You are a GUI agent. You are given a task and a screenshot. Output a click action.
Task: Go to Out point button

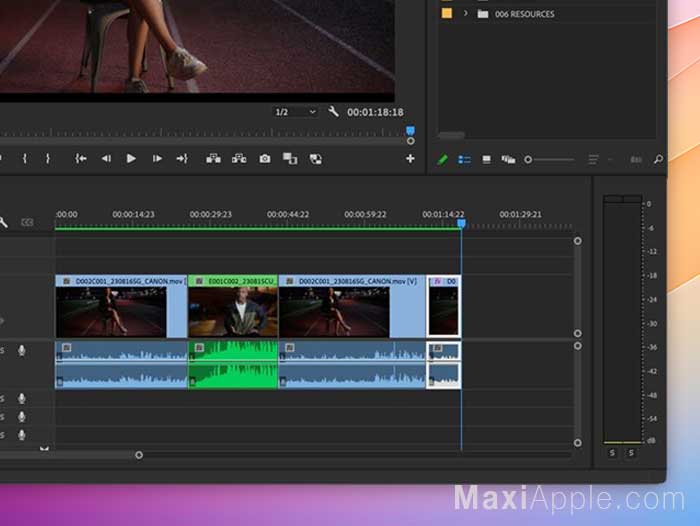182,159
